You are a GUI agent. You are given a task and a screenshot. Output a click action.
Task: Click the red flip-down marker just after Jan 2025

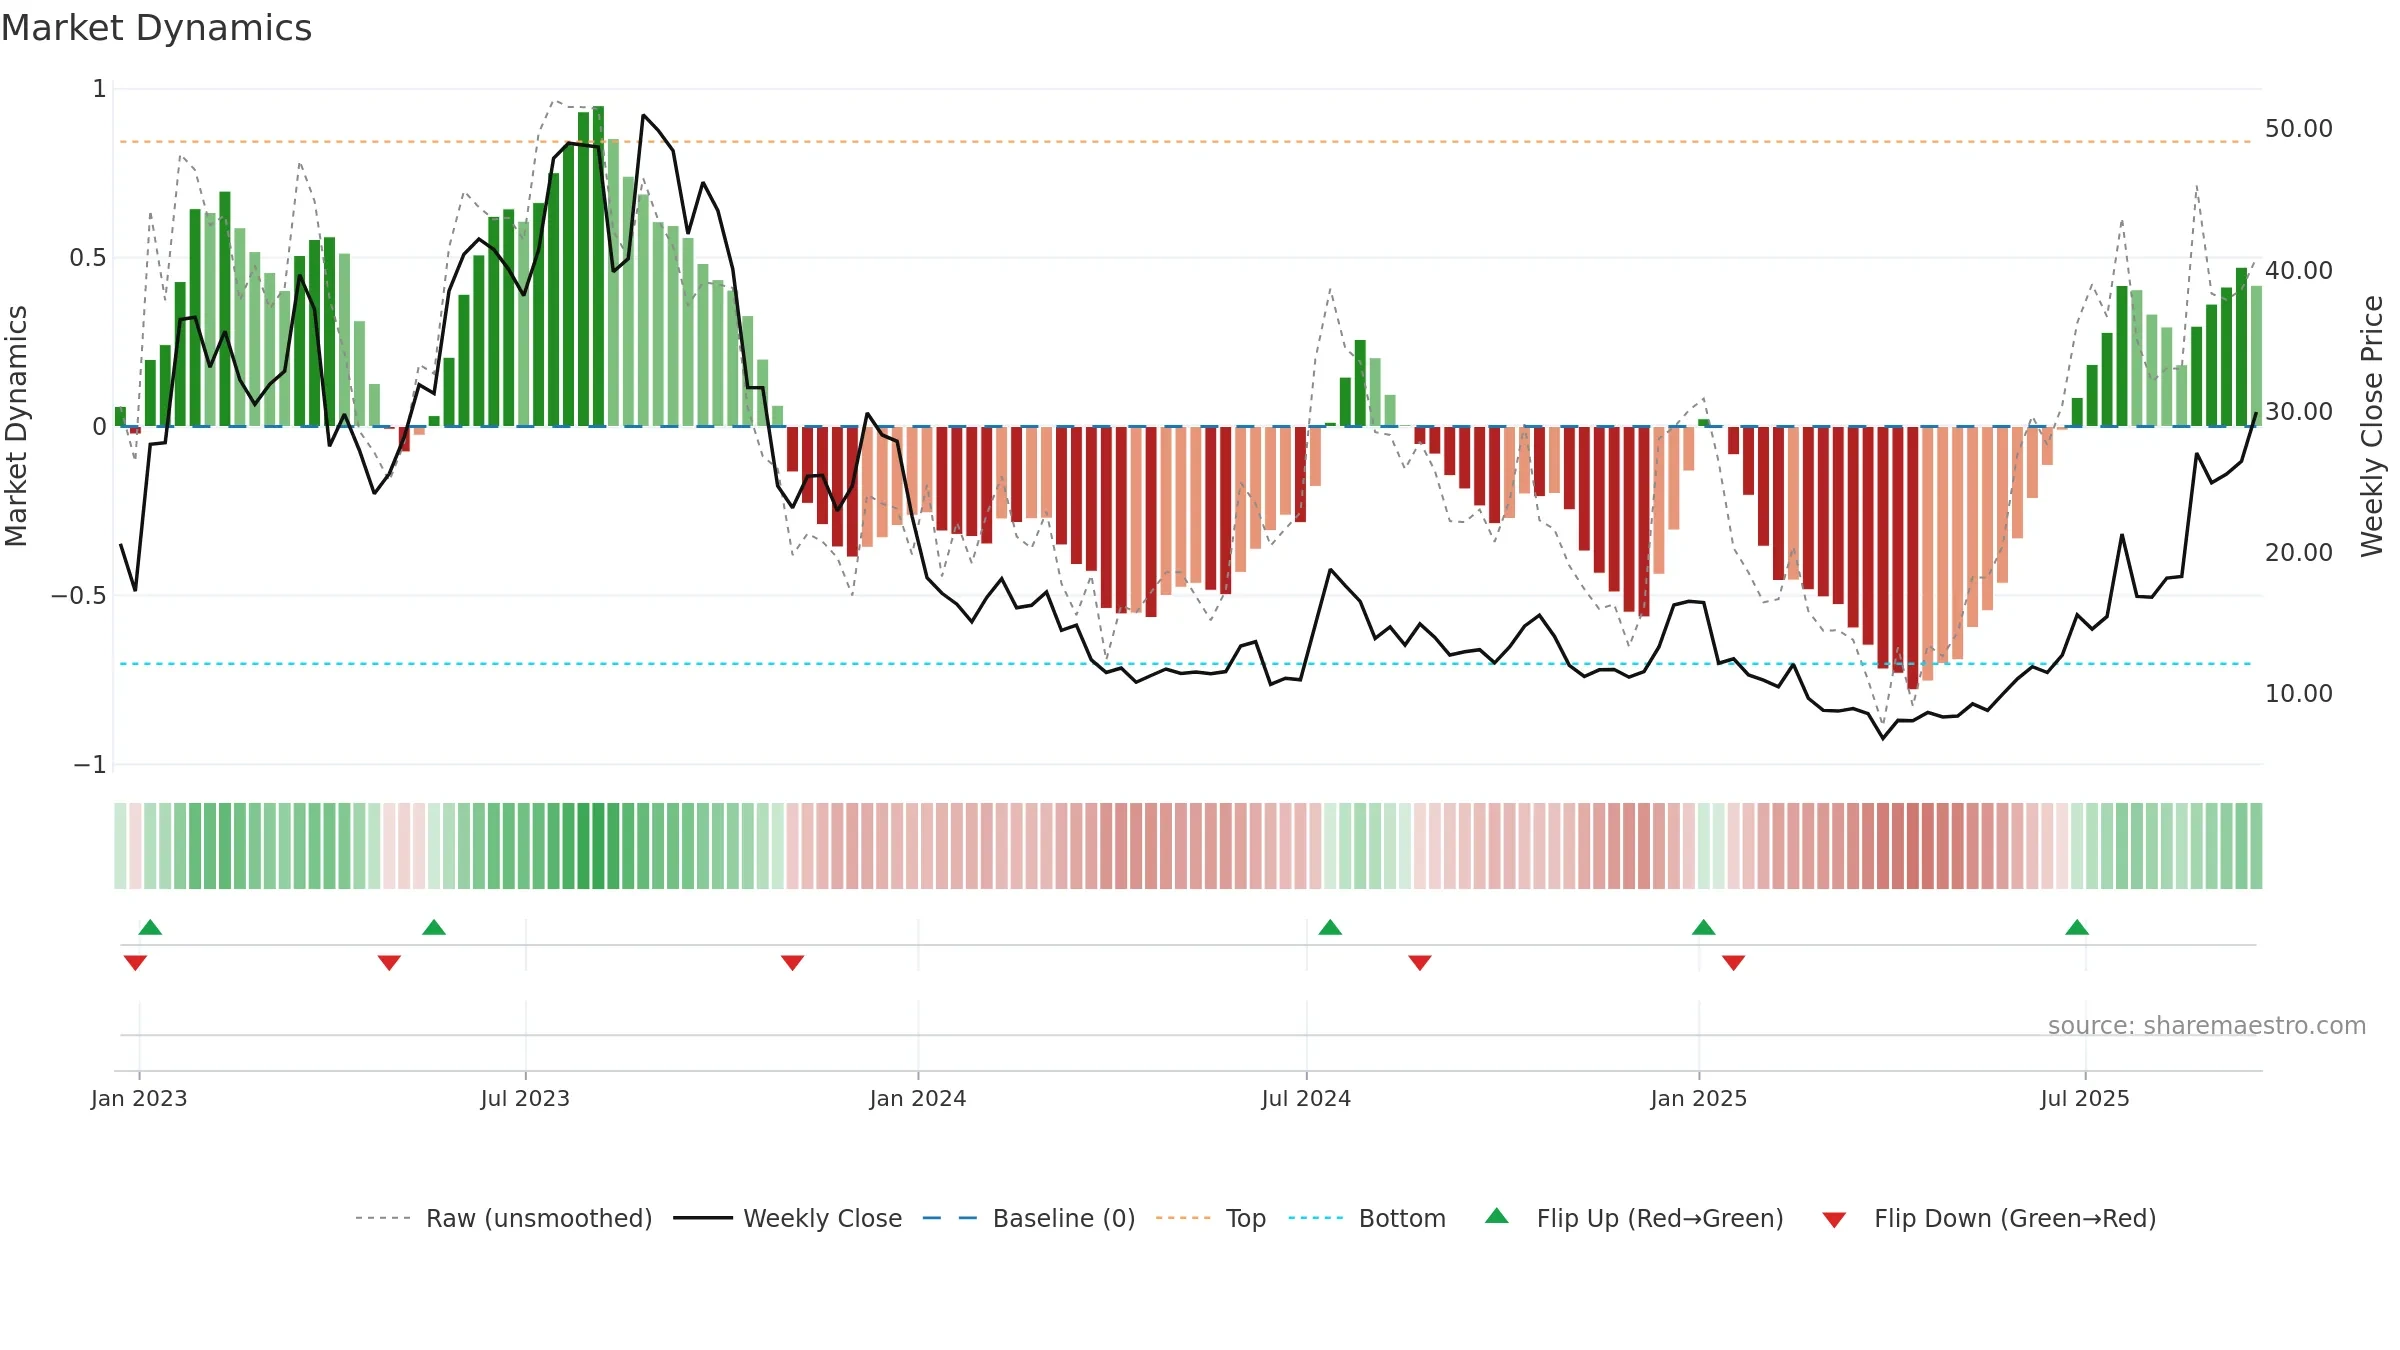pyautogui.click(x=1734, y=963)
